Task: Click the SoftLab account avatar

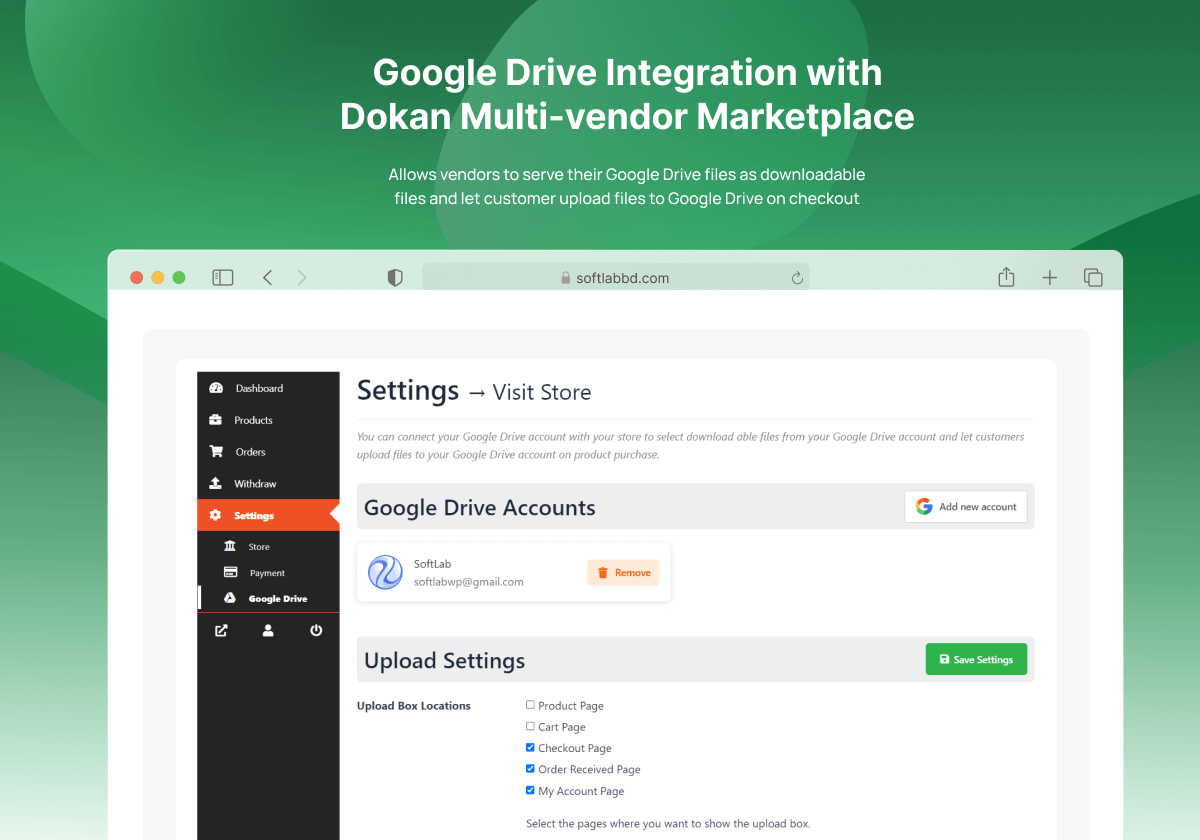Action: coord(385,572)
